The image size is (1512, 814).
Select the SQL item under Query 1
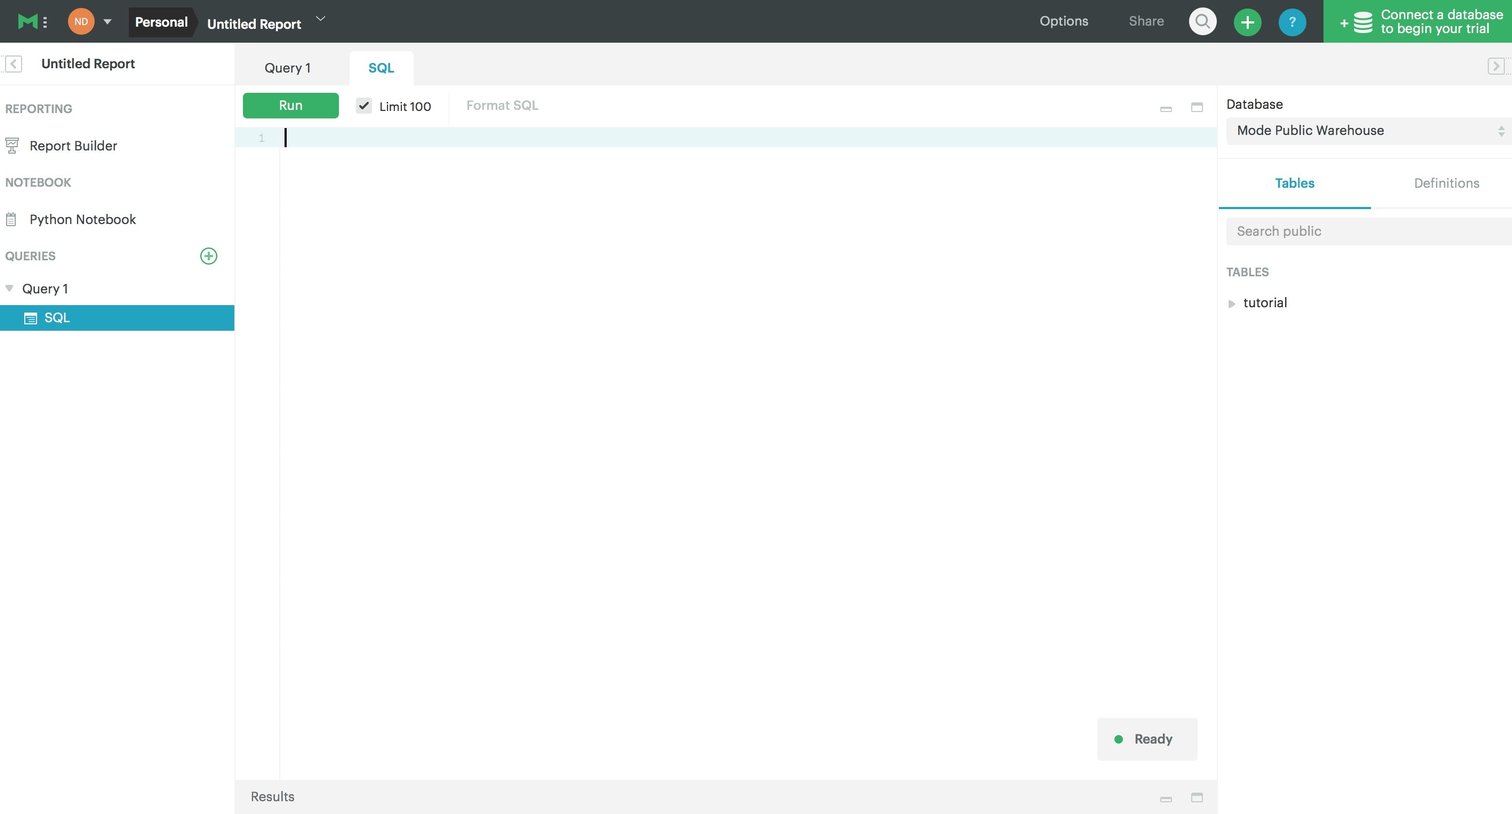pyautogui.click(x=117, y=318)
